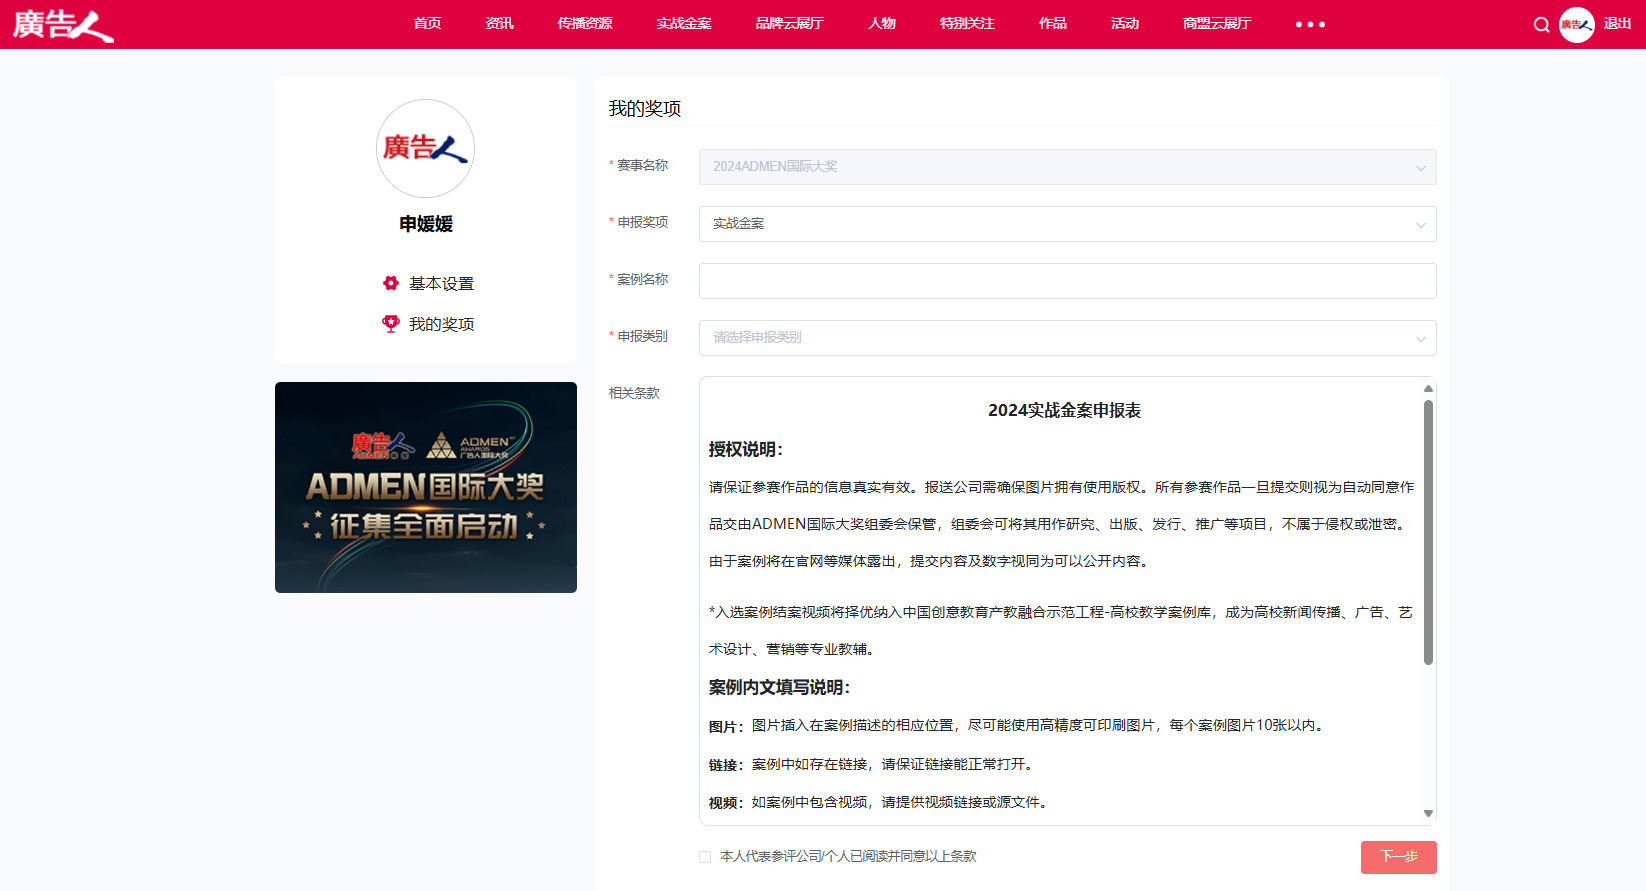This screenshot has width=1646, height=891.
Task: Open 基本设置 in the sidebar
Action: (x=441, y=284)
